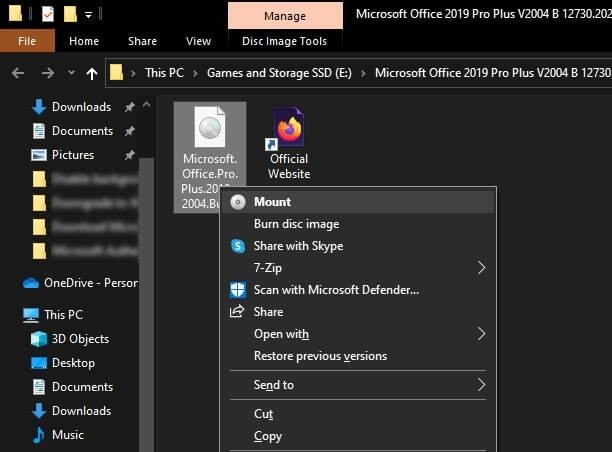Click the 3D Objects cube icon

39,339
